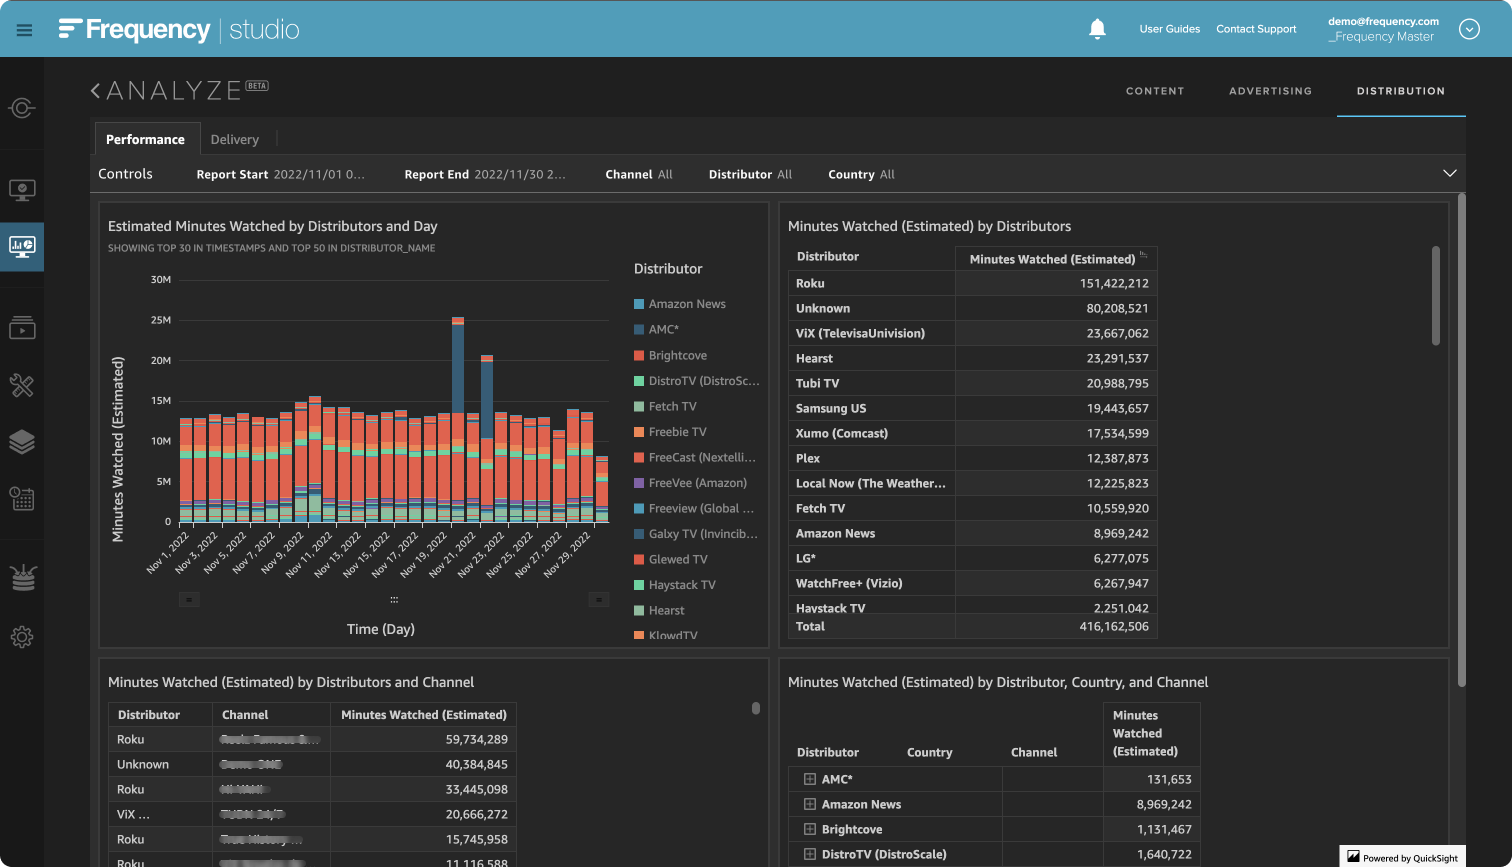The image size is (1512, 867).
Task: Open the tools wrench sidebar icon
Action: pos(22,385)
